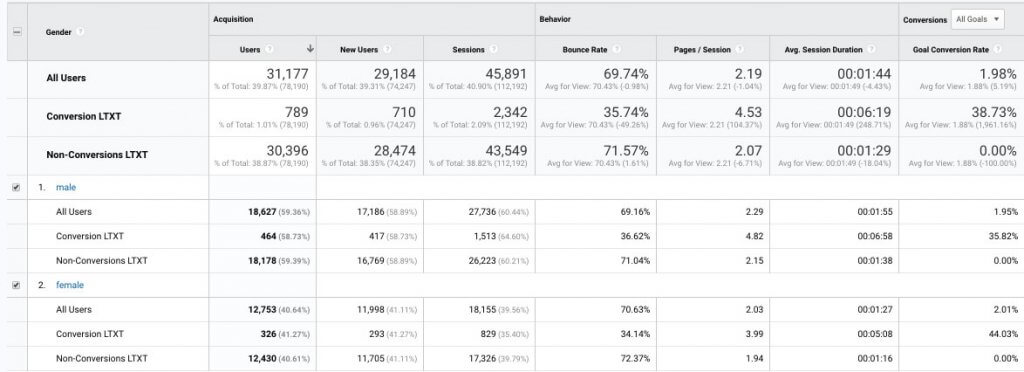Open the male gender link

[66, 187]
